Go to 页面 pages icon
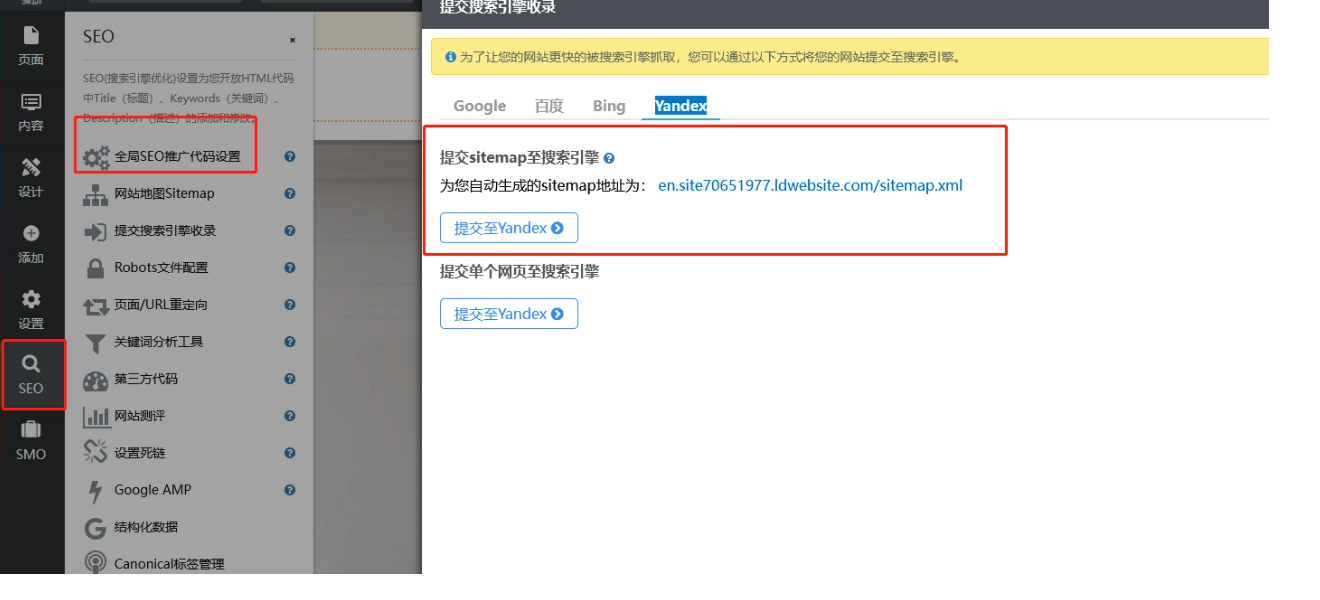 pyautogui.click(x=31, y=46)
